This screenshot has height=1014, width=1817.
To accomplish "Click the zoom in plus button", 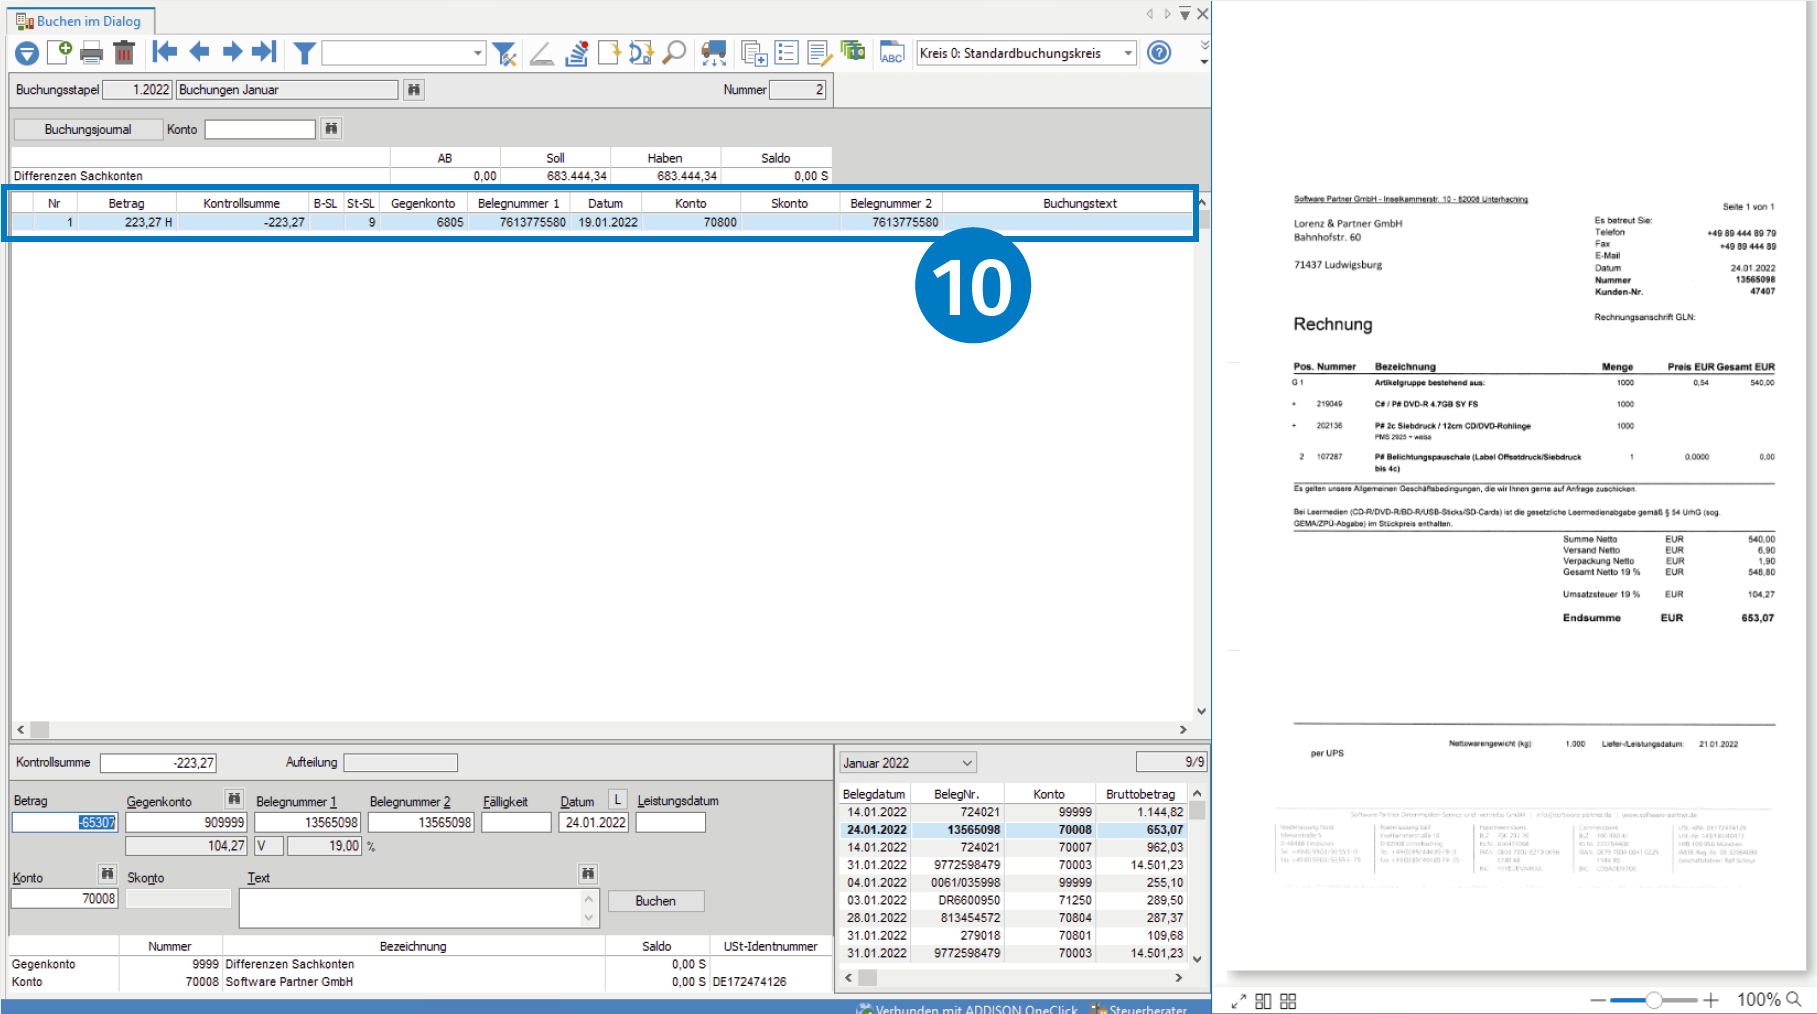I will pyautogui.click(x=1711, y=1000).
